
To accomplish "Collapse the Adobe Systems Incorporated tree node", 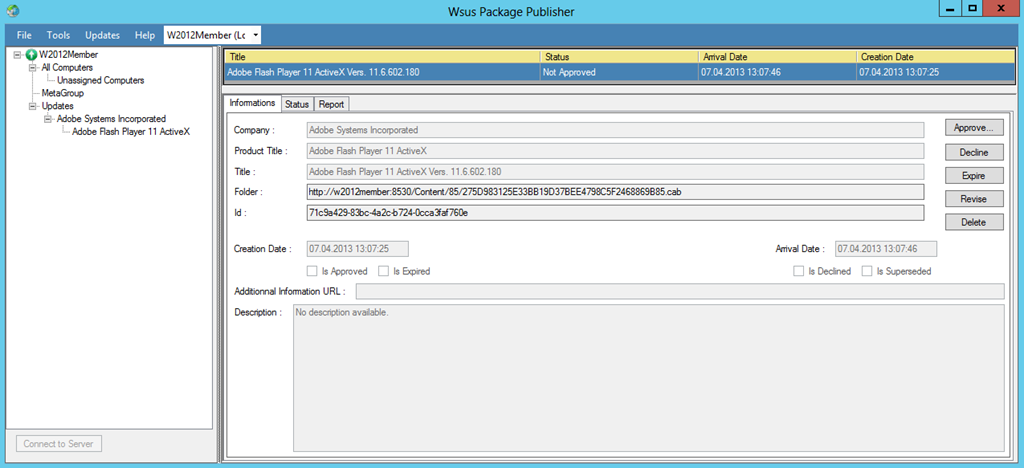I will [x=48, y=119].
